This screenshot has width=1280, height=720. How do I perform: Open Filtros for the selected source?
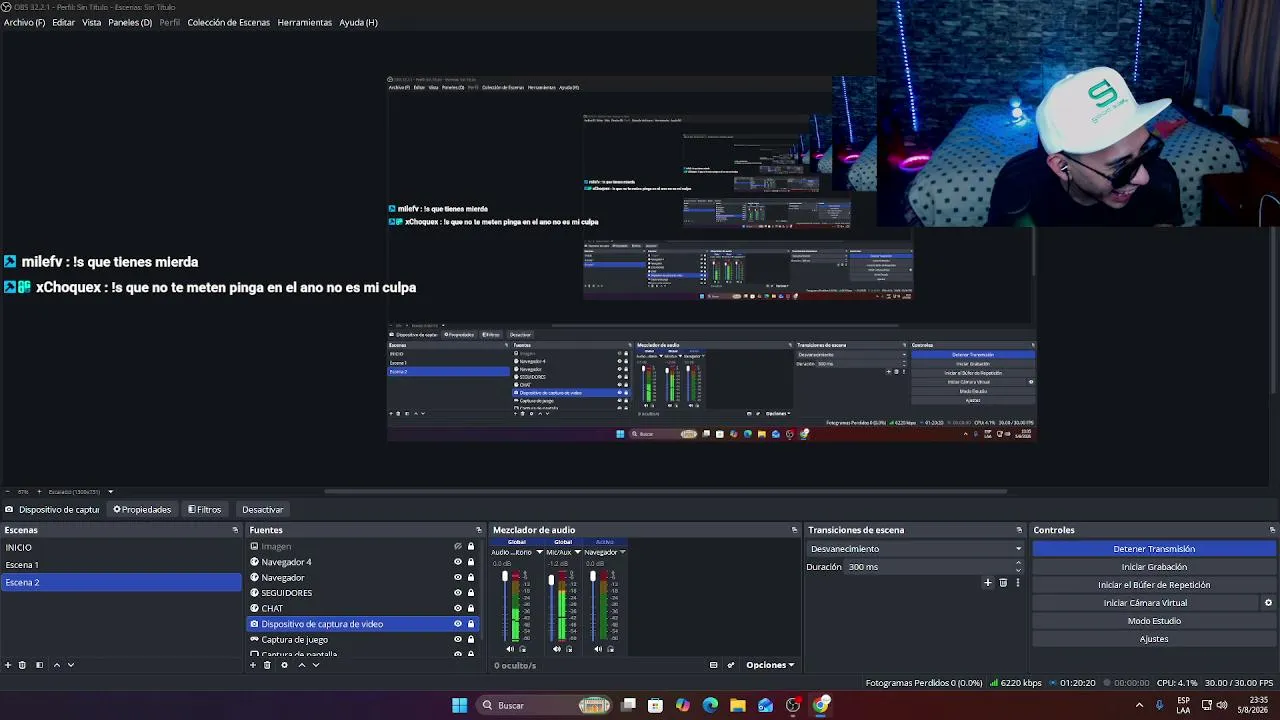204,510
